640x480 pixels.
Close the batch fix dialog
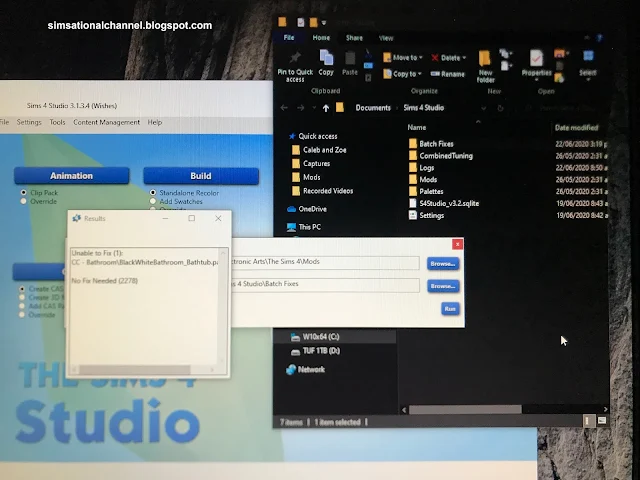coord(458,244)
